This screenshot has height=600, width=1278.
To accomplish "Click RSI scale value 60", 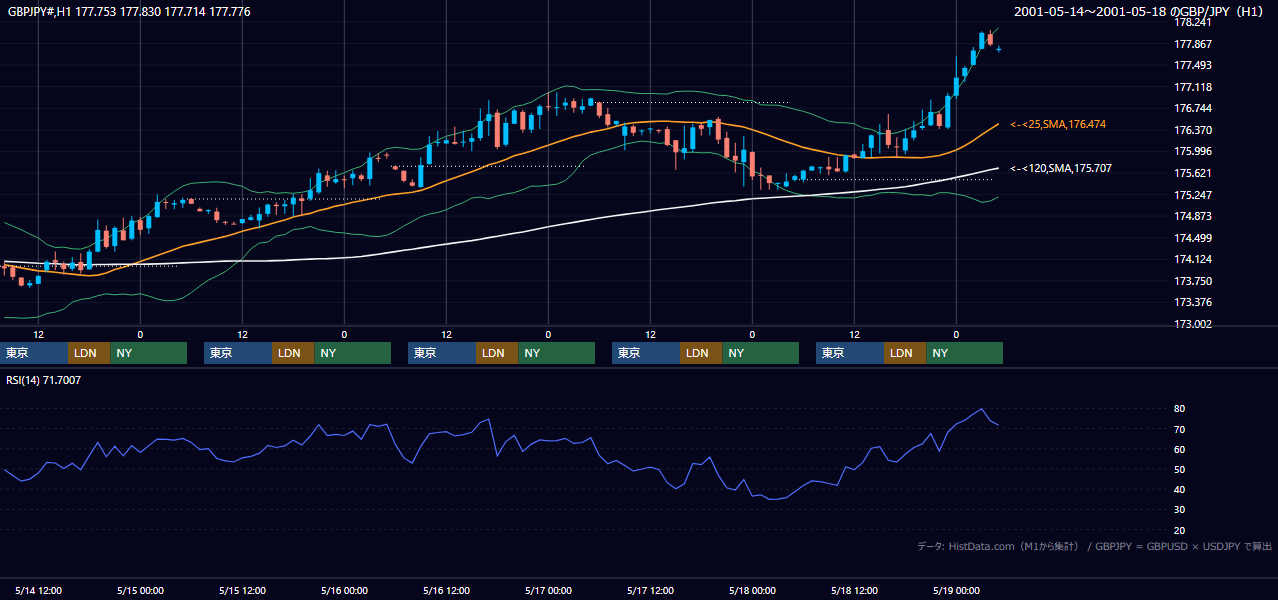I will tap(1180, 449).
